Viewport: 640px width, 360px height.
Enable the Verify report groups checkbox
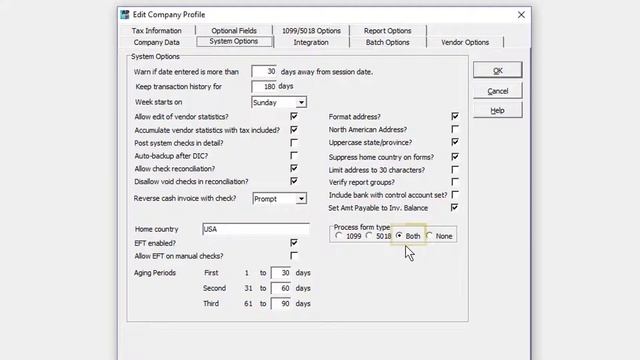tap(455, 182)
